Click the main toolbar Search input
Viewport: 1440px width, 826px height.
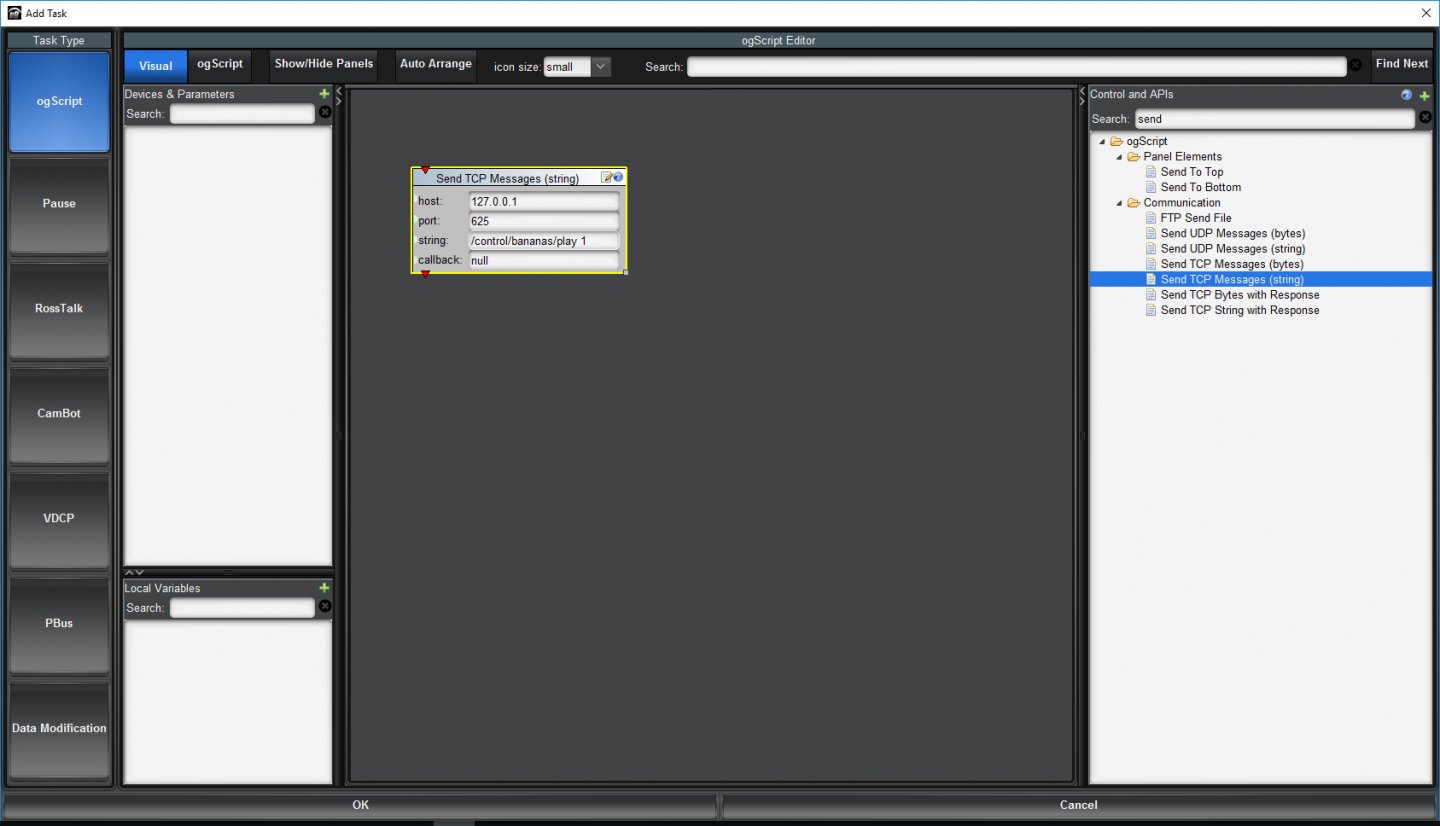(1017, 66)
